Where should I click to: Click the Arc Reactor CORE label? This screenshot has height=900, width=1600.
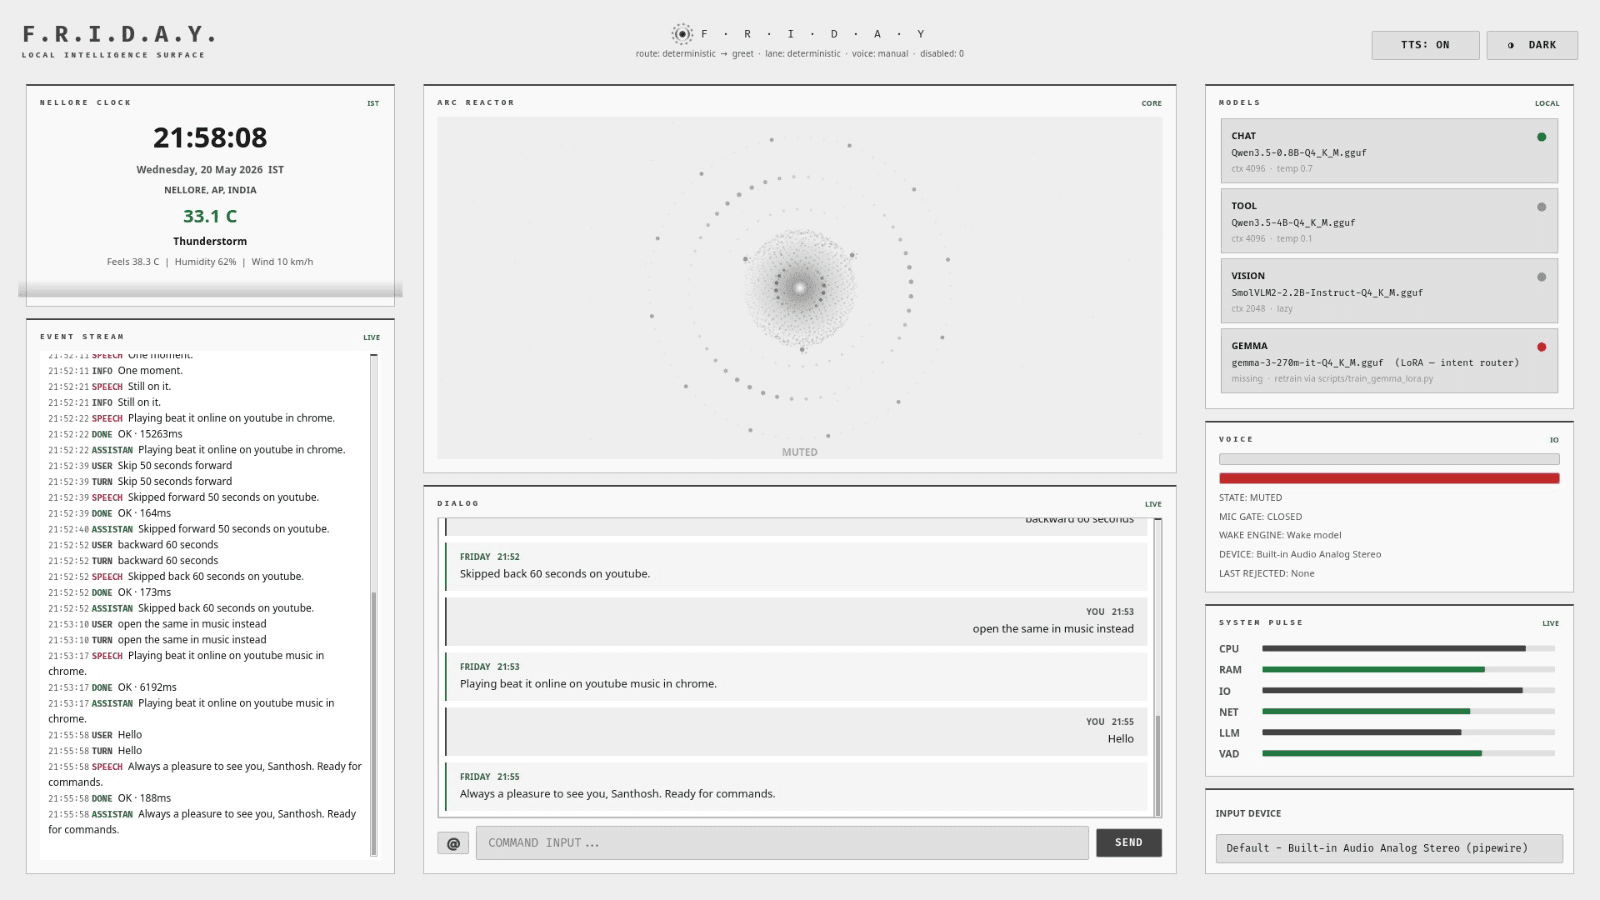1152,104
